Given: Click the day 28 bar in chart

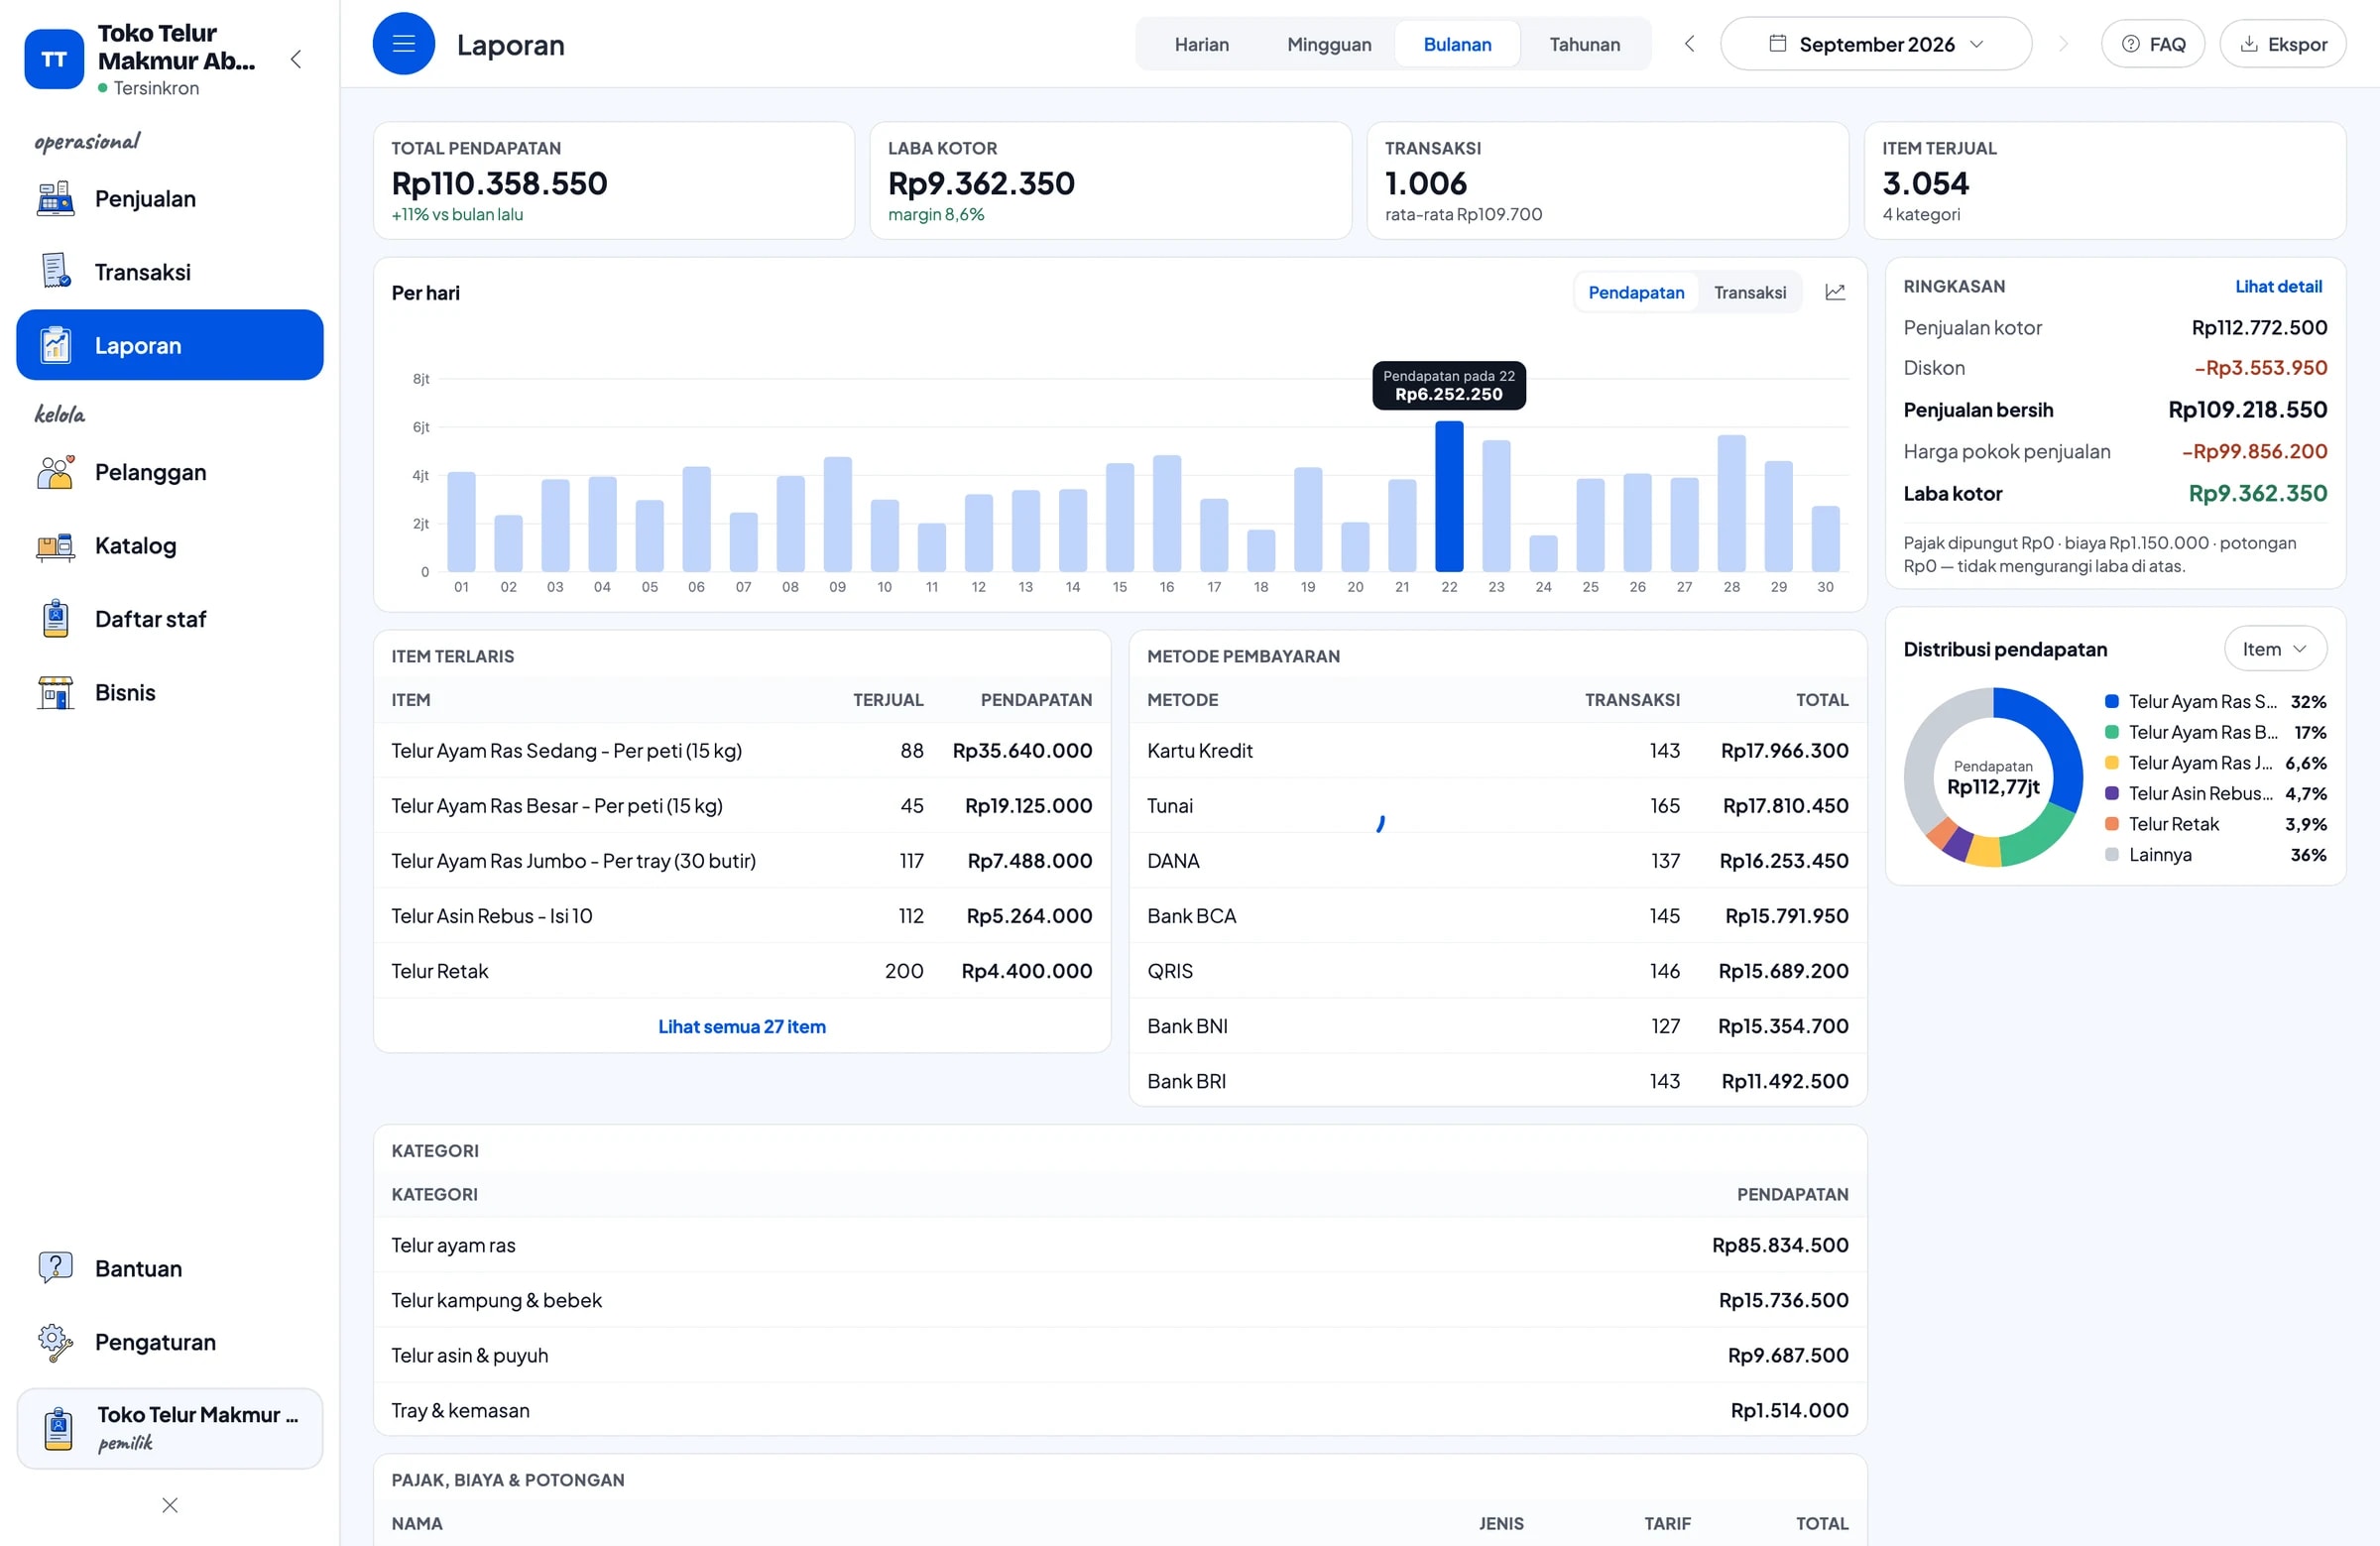Looking at the screenshot, I should tap(1731, 503).
